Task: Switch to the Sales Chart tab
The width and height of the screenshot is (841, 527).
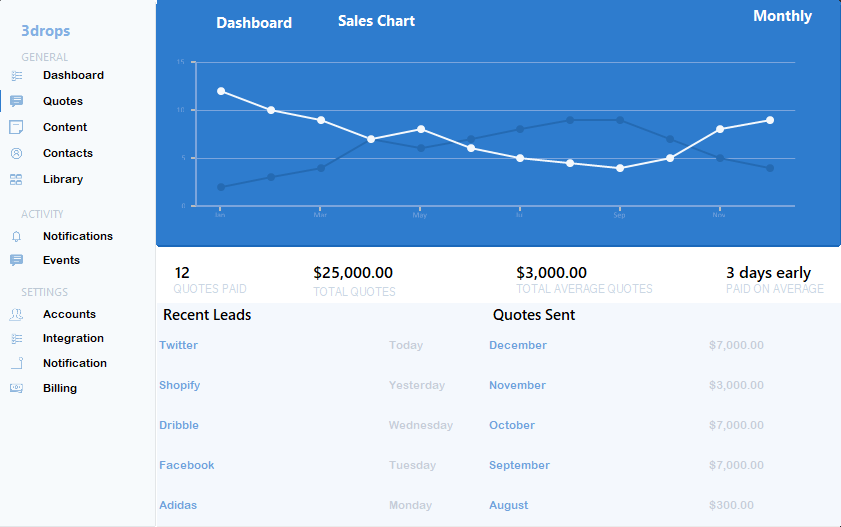Action: point(376,21)
